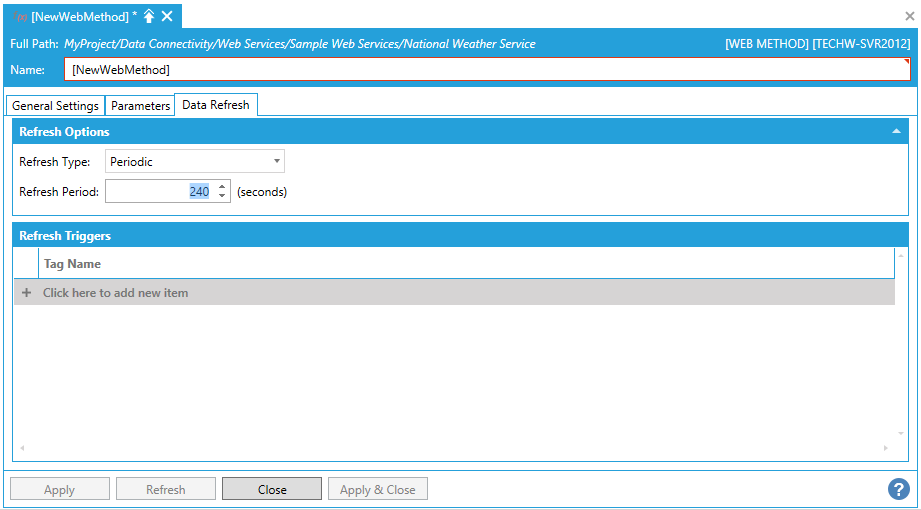The image size is (921, 510).
Task: Click the Tag Name column header
Action: [x=72, y=264]
